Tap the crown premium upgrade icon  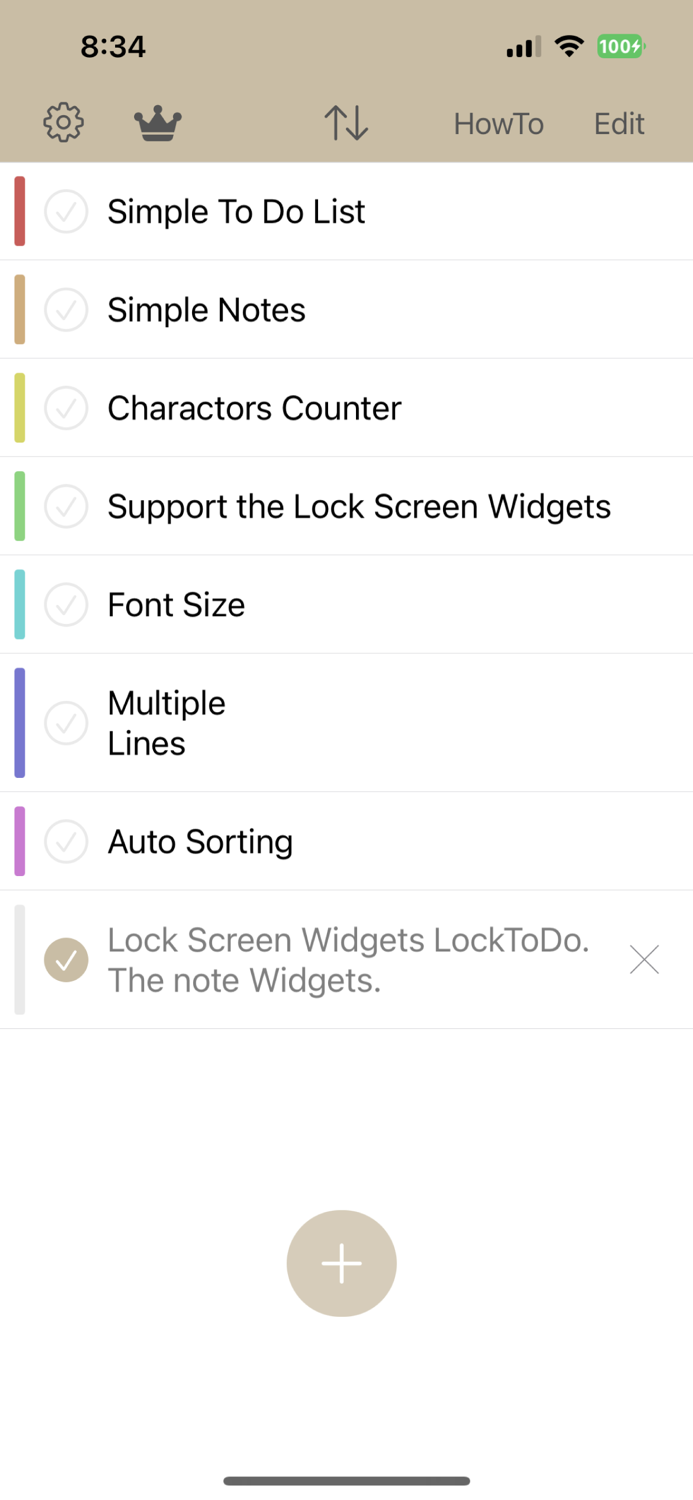pos(157,122)
